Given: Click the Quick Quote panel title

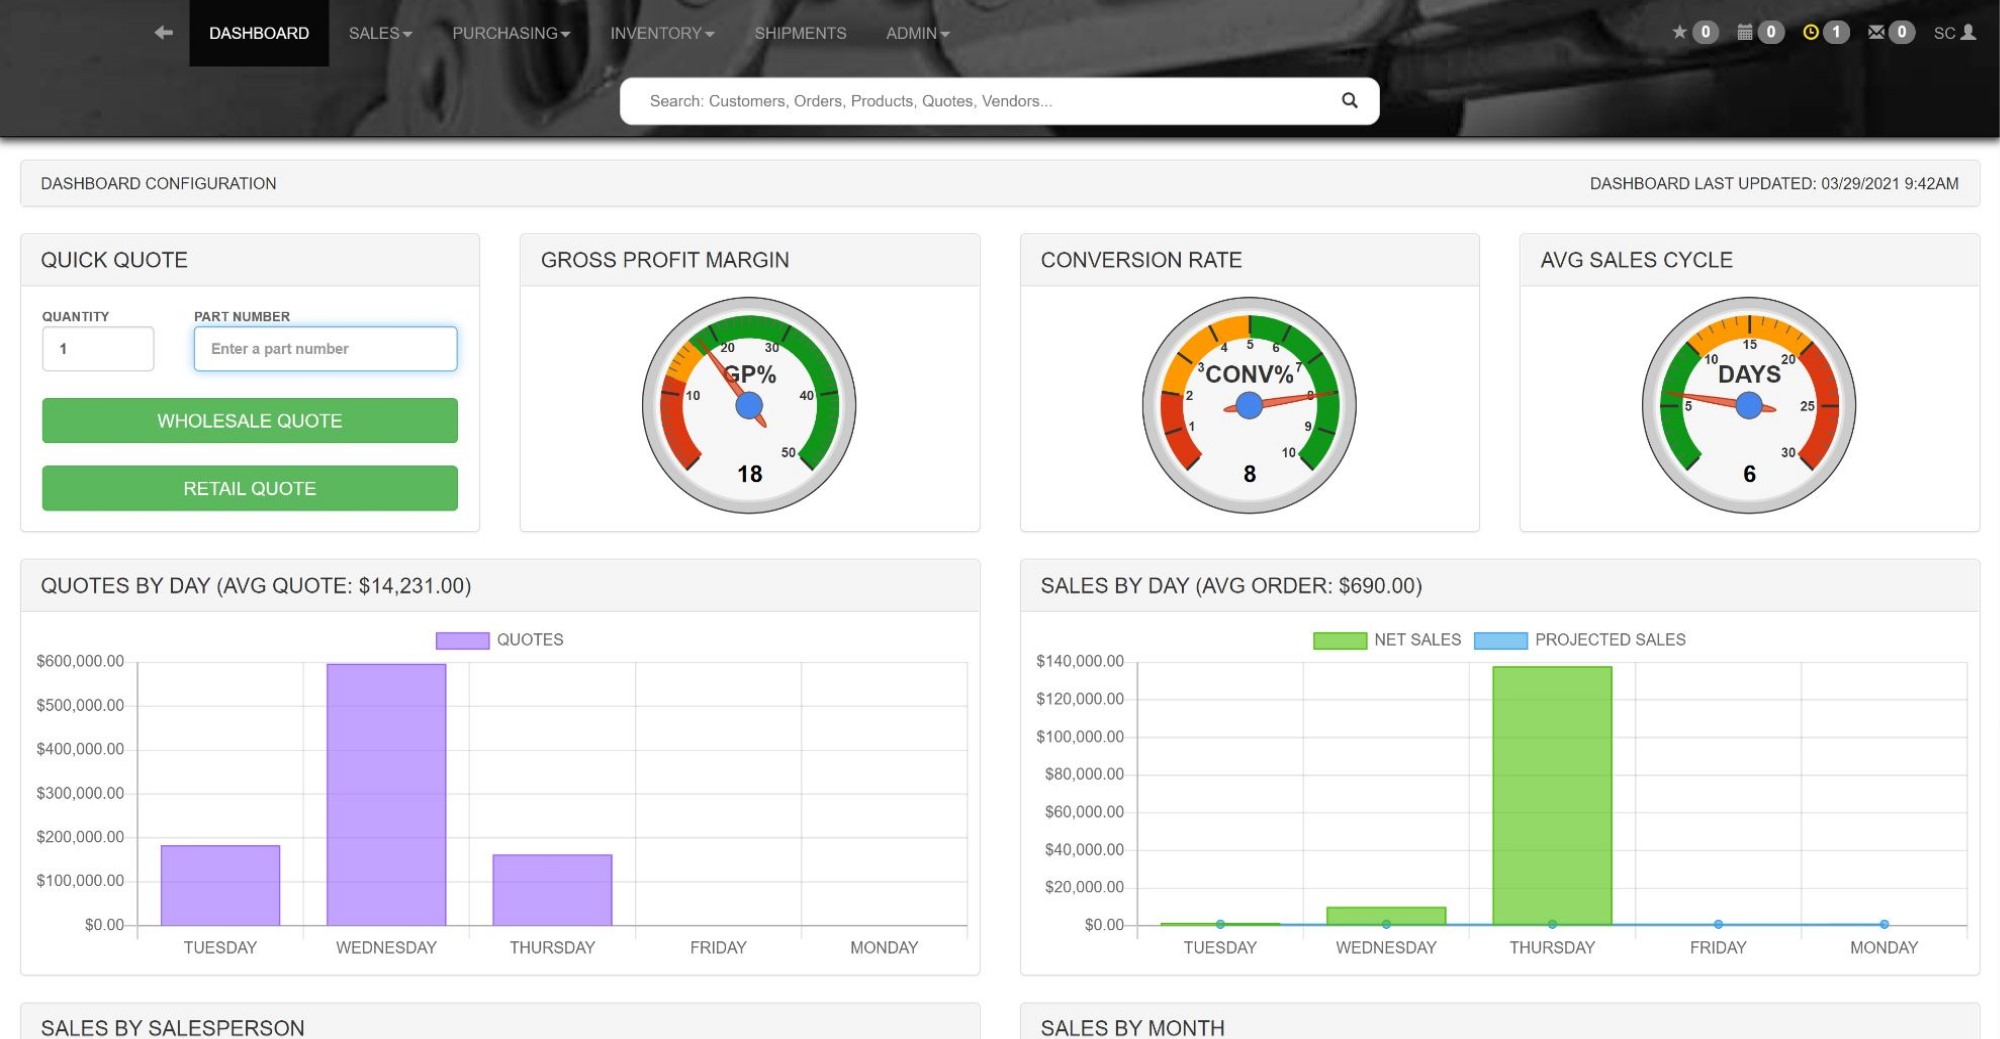Looking at the screenshot, I should (x=114, y=260).
